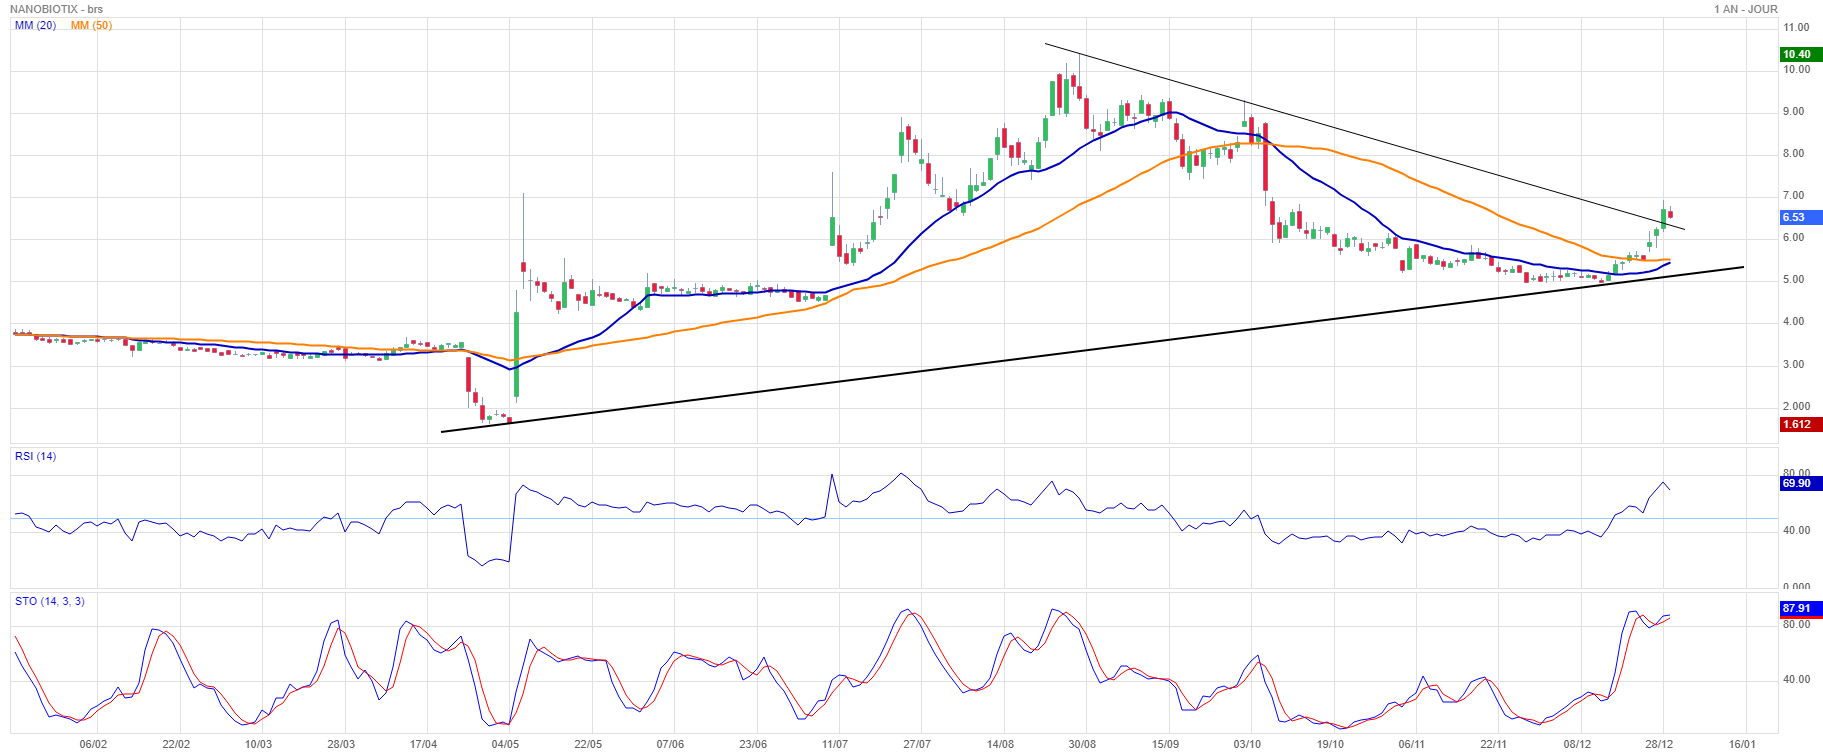Click the 16/01 date label
This screenshot has height=754, width=1823.
[1742, 744]
